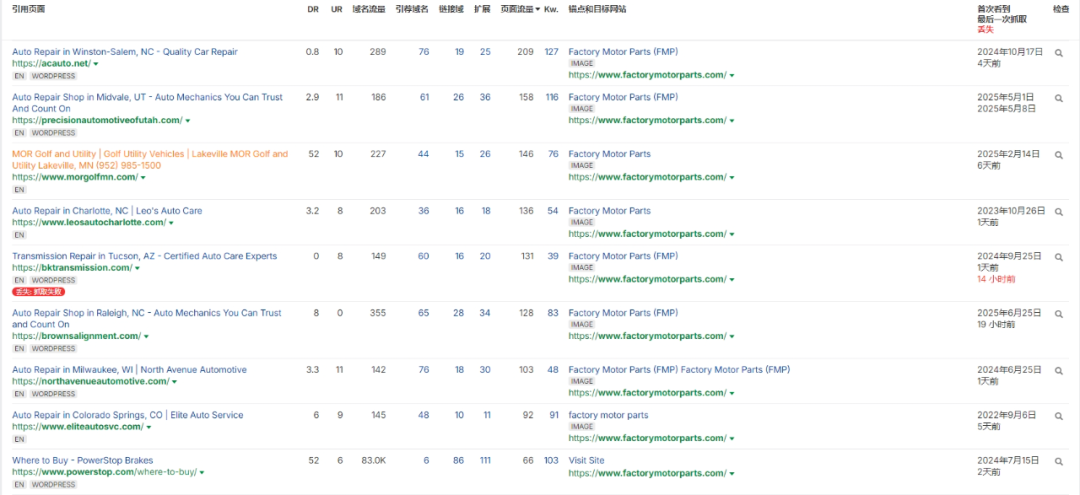
Task: Sort by the 页面流量 column header
Action: tap(517, 9)
